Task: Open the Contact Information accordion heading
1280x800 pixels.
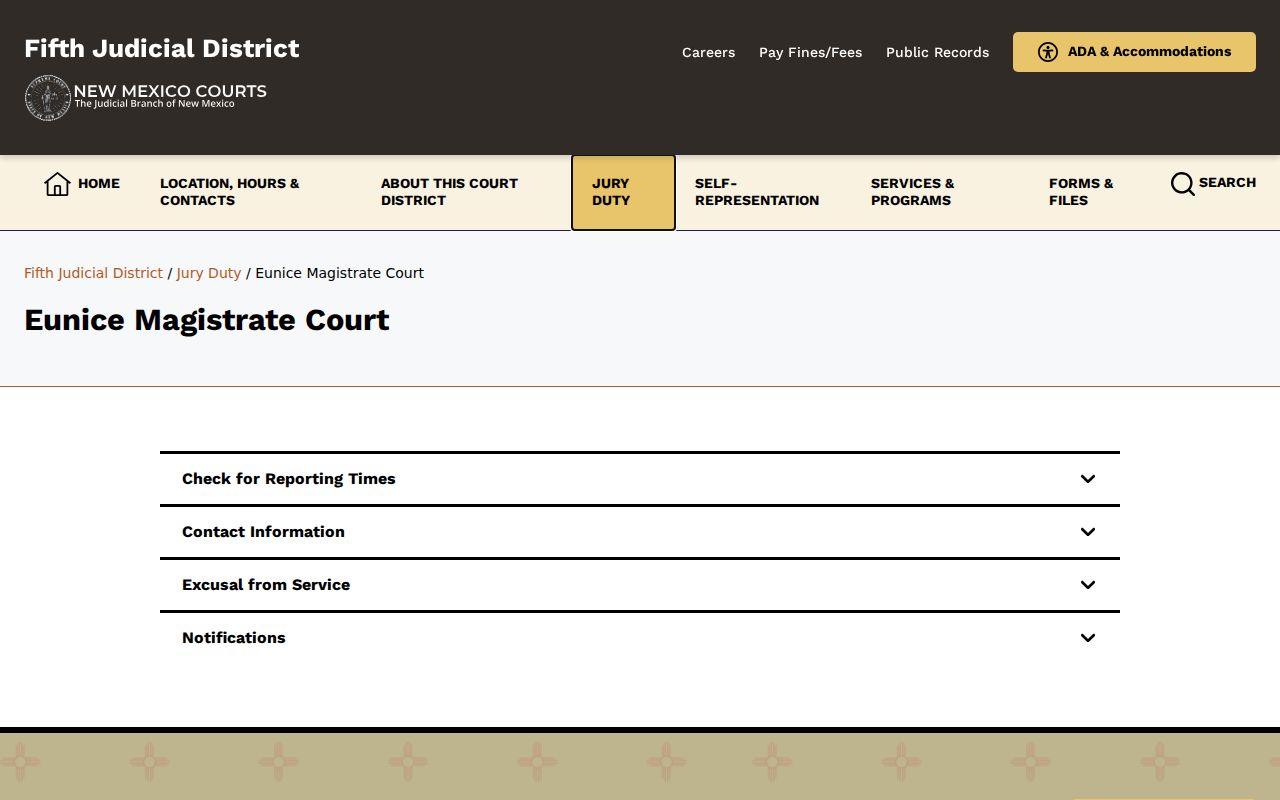Action: pyautogui.click(x=640, y=532)
